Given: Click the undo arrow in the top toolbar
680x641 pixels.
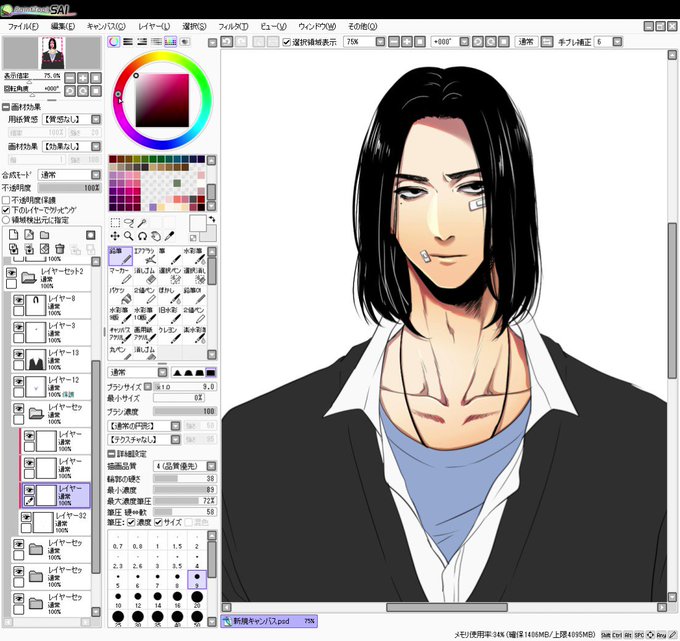Looking at the screenshot, I should [x=226, y=42].
